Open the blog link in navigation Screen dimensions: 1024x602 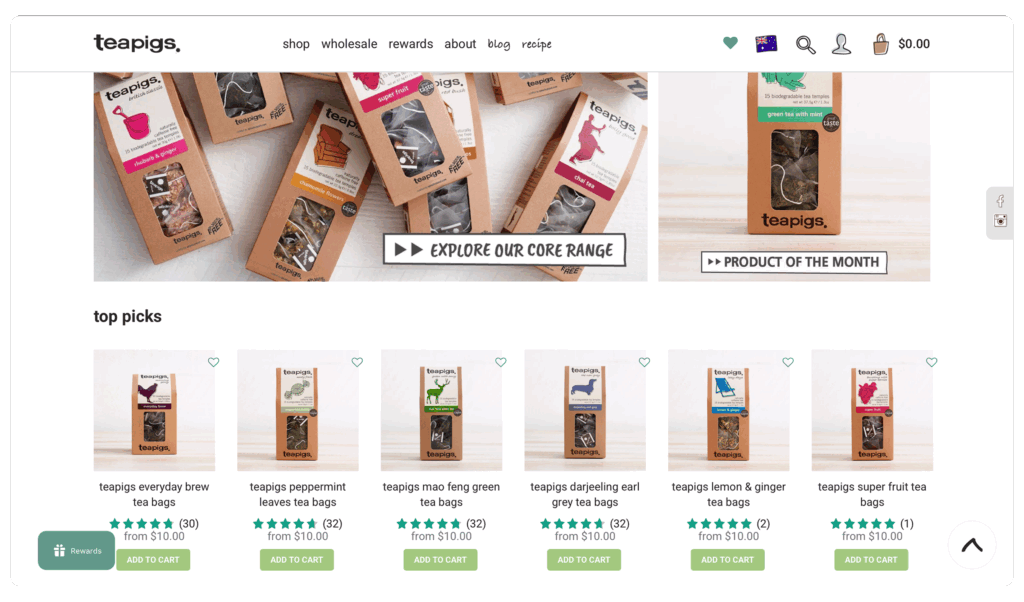pos(498,44)
